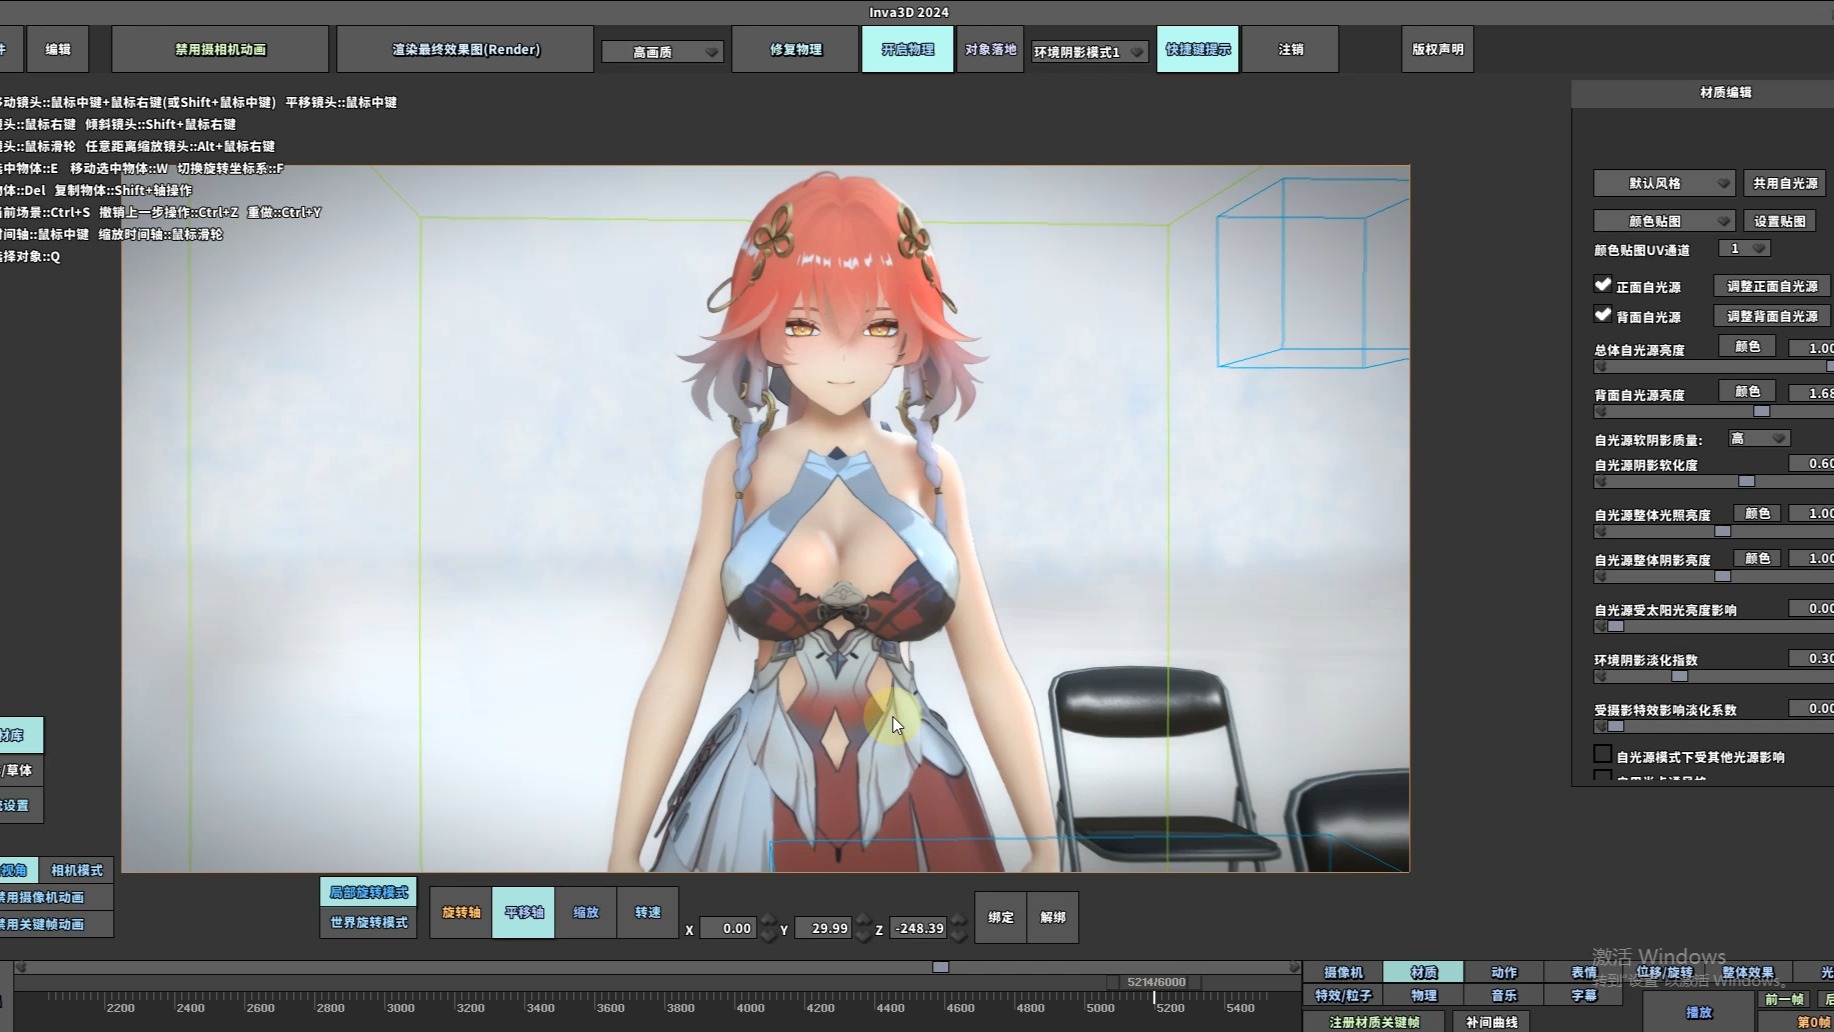Open 颜色 picker for 背面自光源亮度
This screenshot has width=1834, height=1032.
pos(1747,391)
